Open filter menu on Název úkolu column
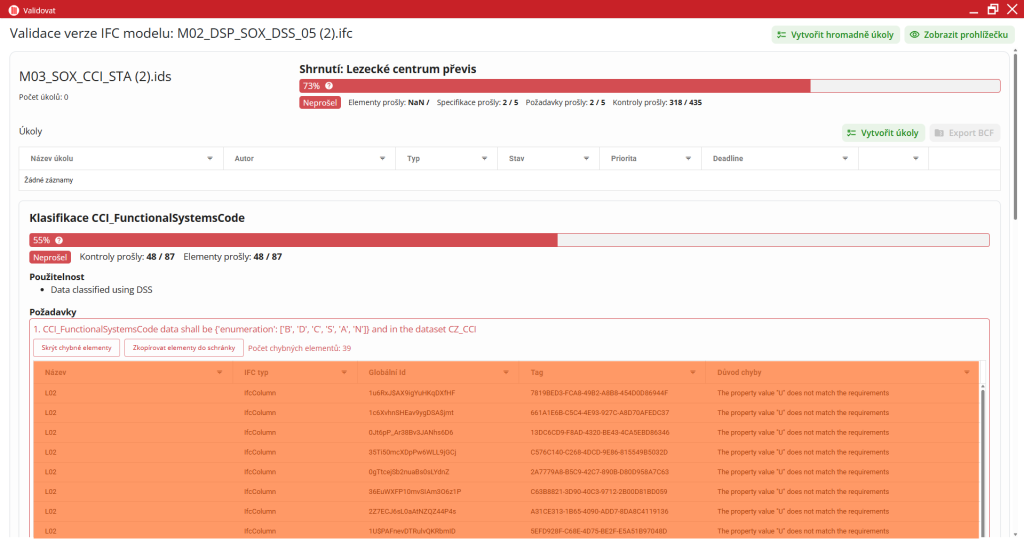The height and width of the screenshot is (550, 1024). pos(210,158)
